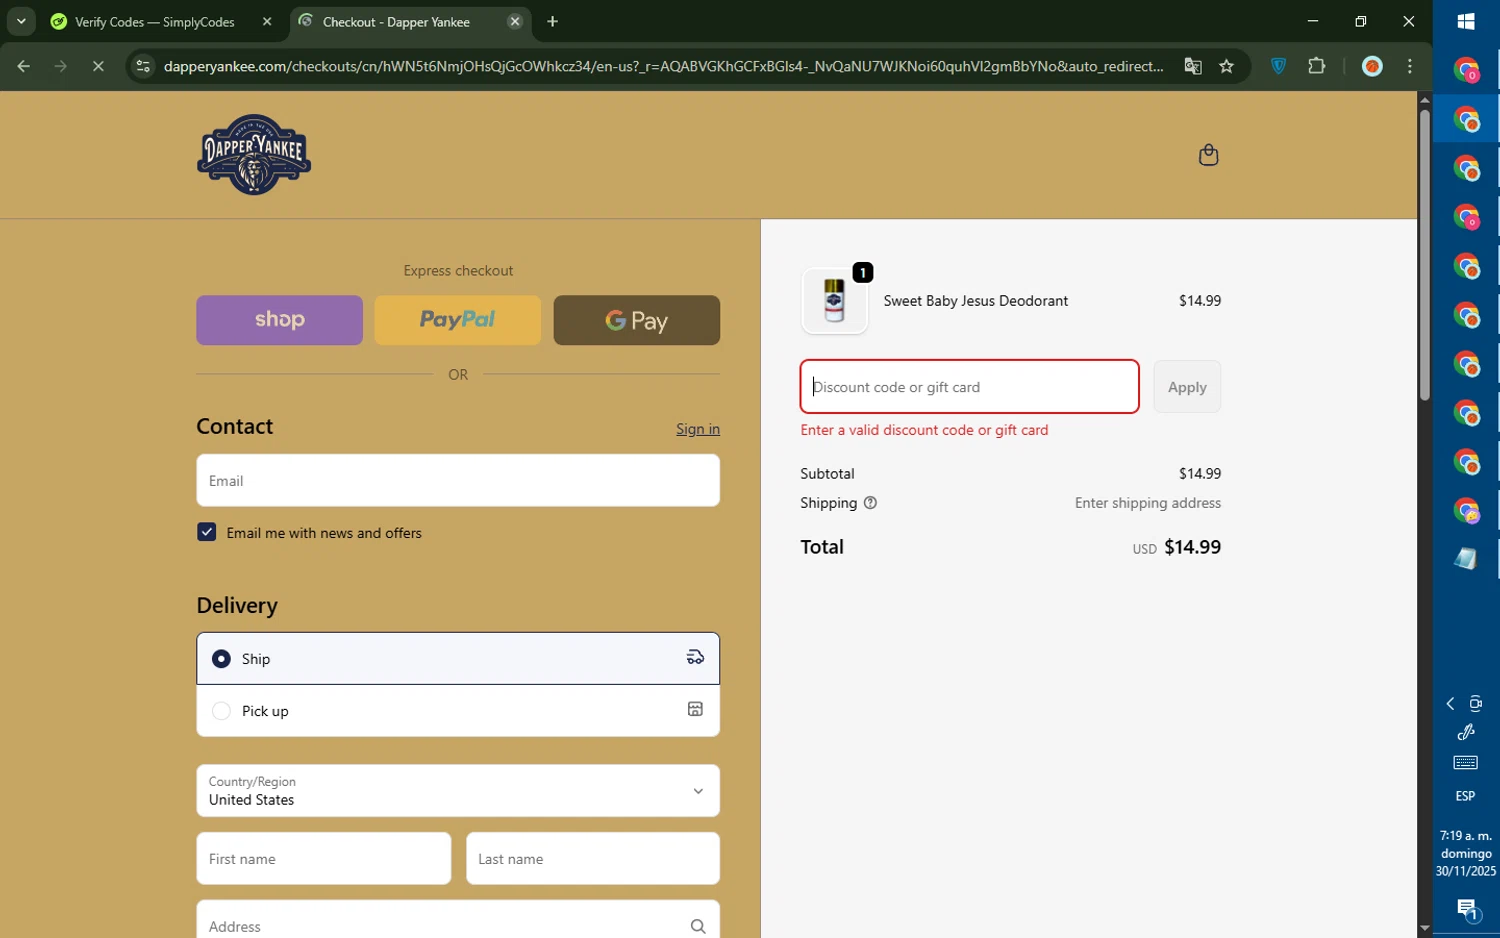Open the browser extensions puzzle icon
This screenshot has width=1500, height=938.
coord(1316,66)
